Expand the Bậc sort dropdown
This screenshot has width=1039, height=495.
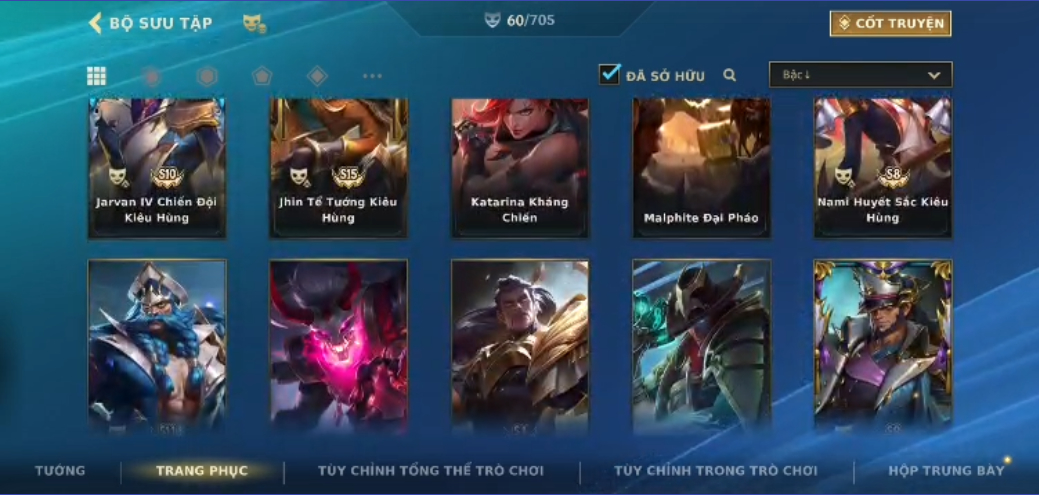861,75
